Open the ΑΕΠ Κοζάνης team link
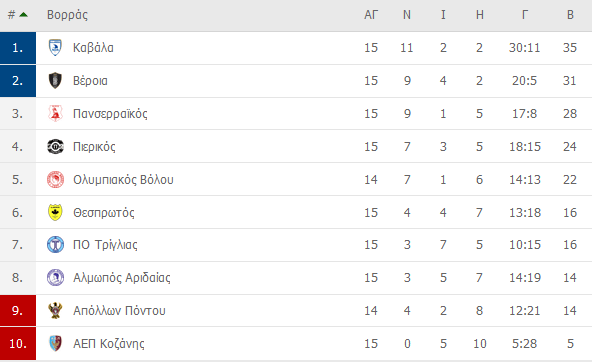Viewport: 592px width, 362px height. (109, 344)
